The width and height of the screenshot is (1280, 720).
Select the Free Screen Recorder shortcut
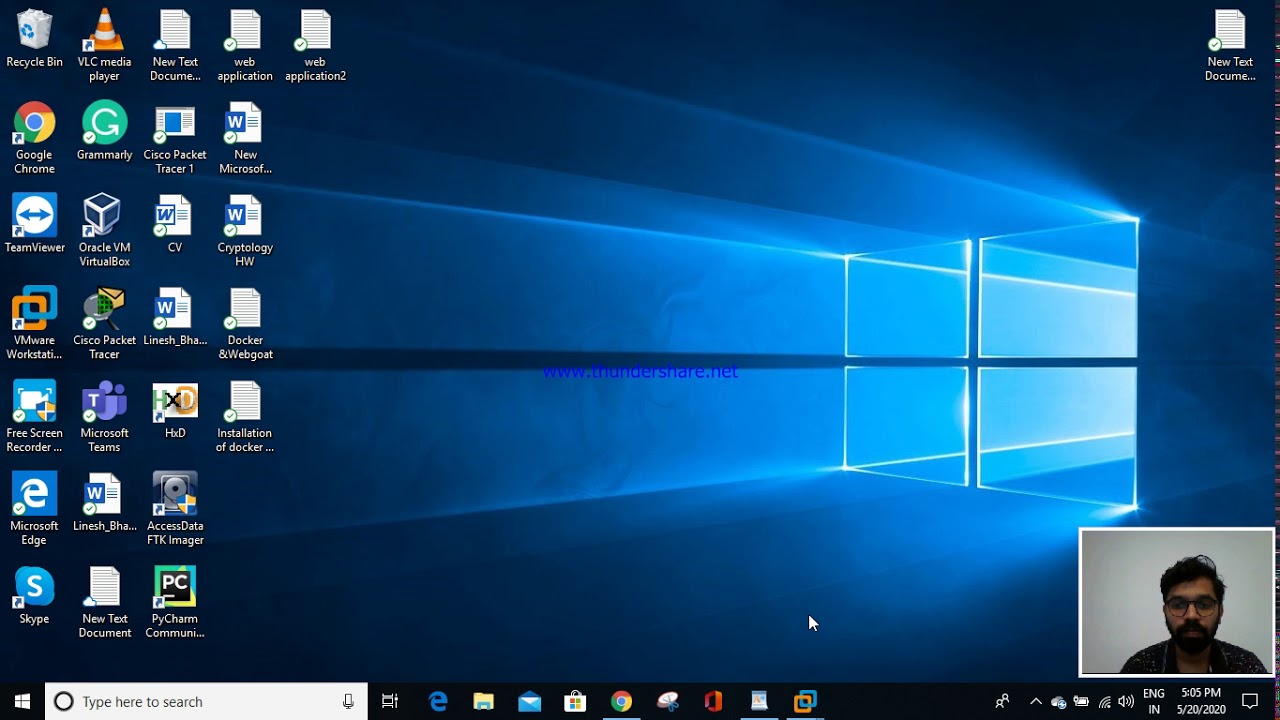pos(34,418)
